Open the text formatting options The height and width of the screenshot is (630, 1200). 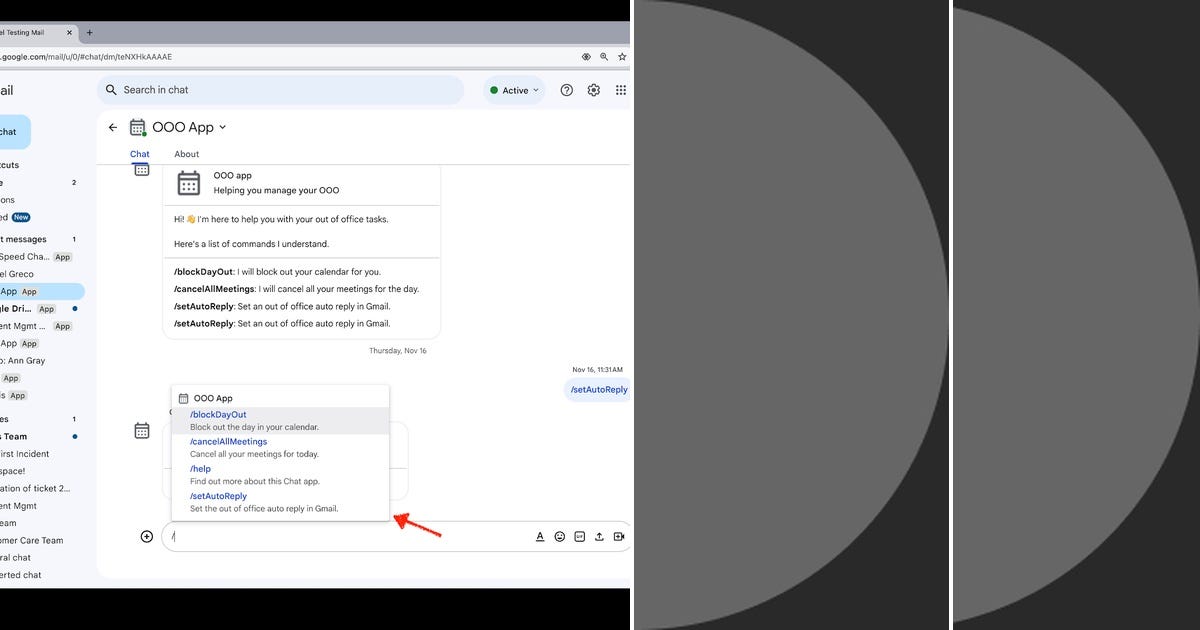coord(539,536)
